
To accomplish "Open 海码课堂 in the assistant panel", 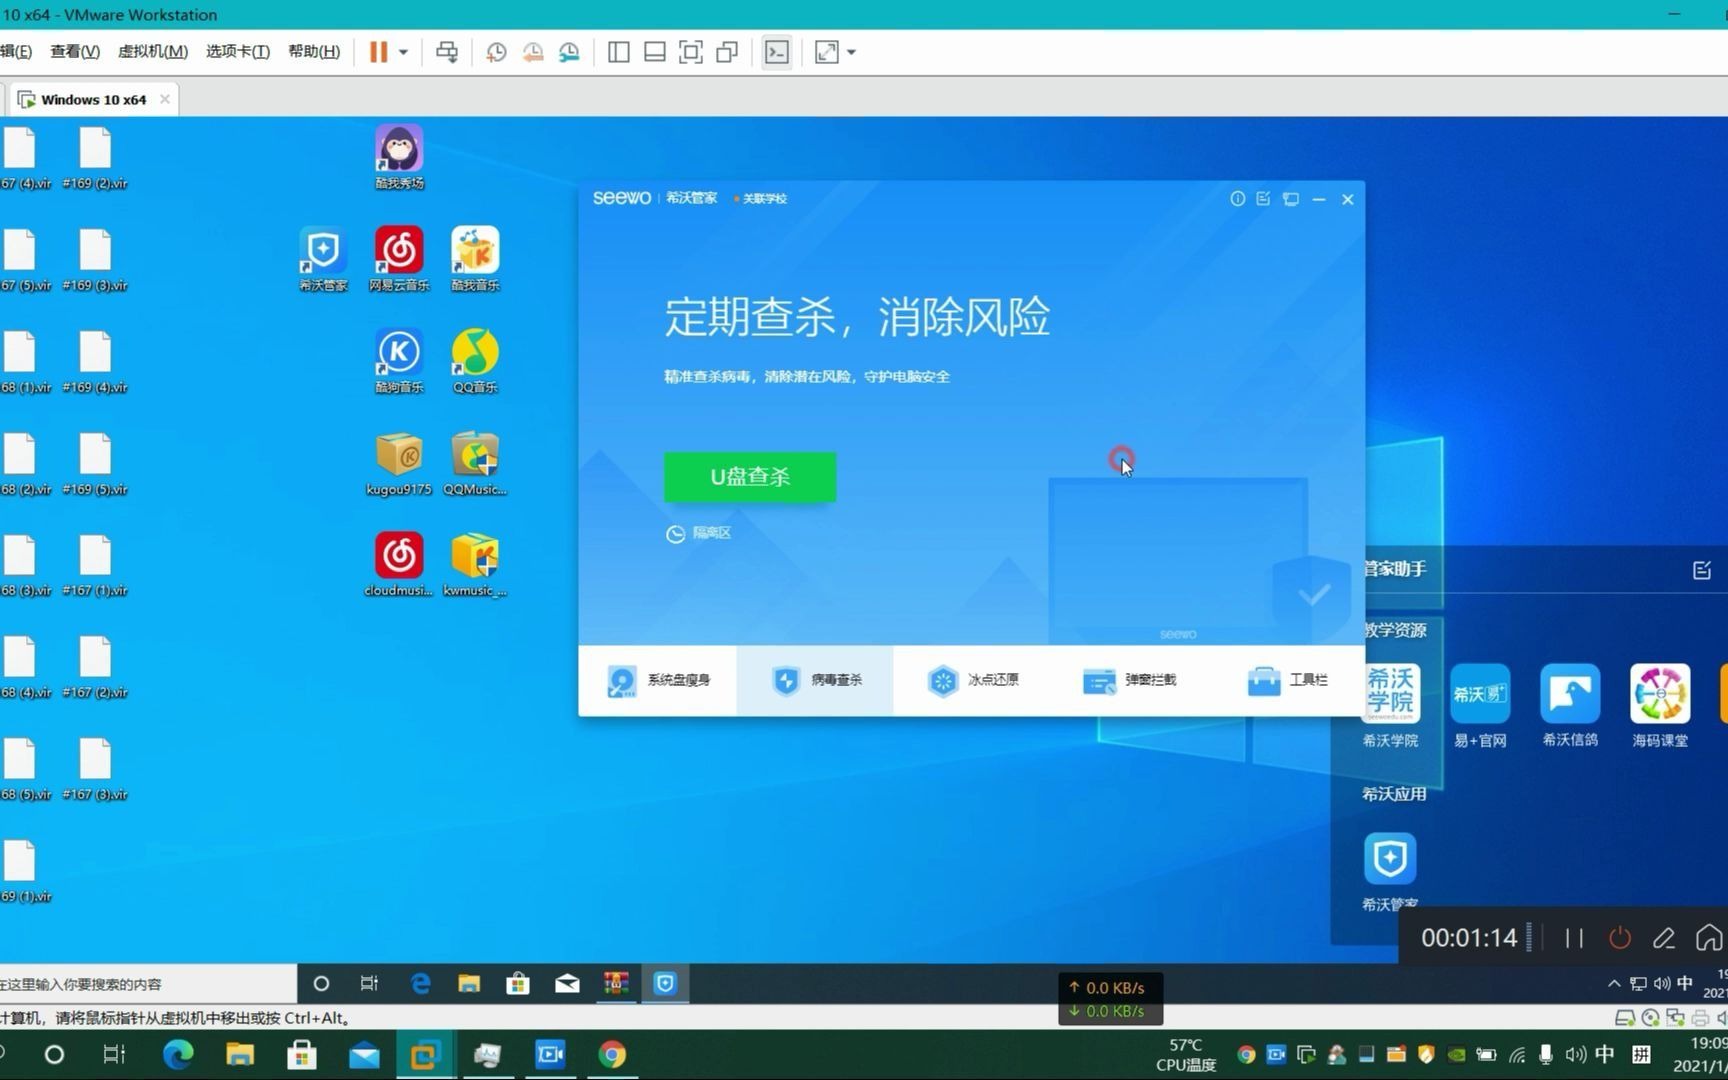I will (1660, 705).
